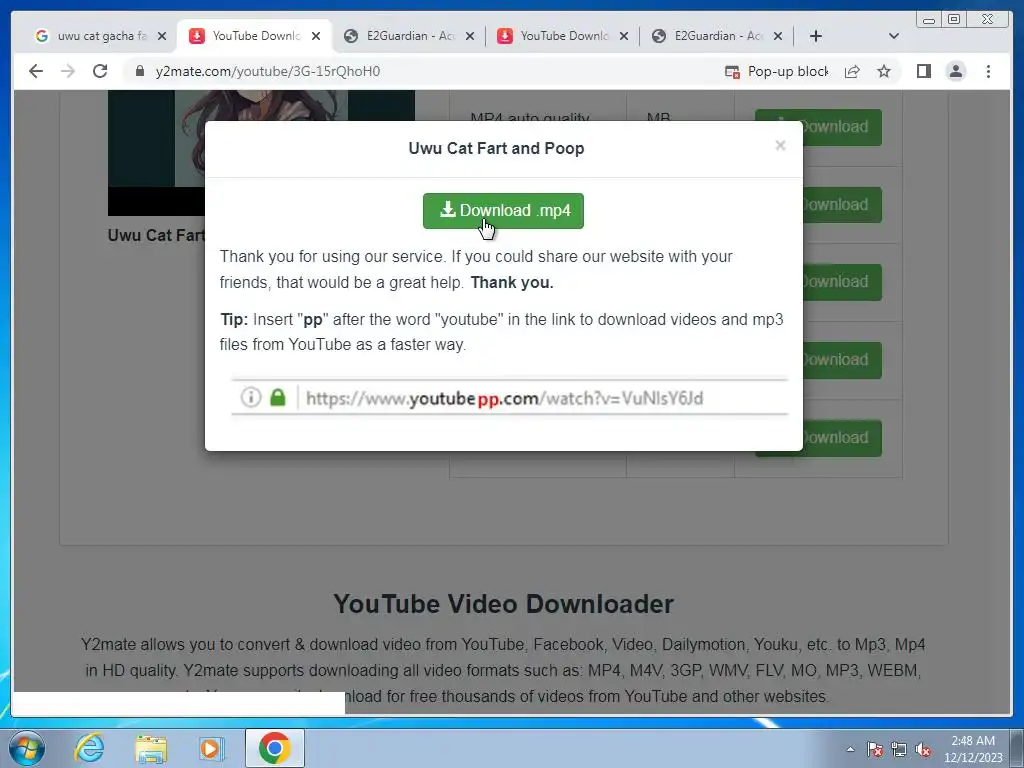1024x768 pixels.
Task: Go back to the previous page
Action: click(36, 71)
